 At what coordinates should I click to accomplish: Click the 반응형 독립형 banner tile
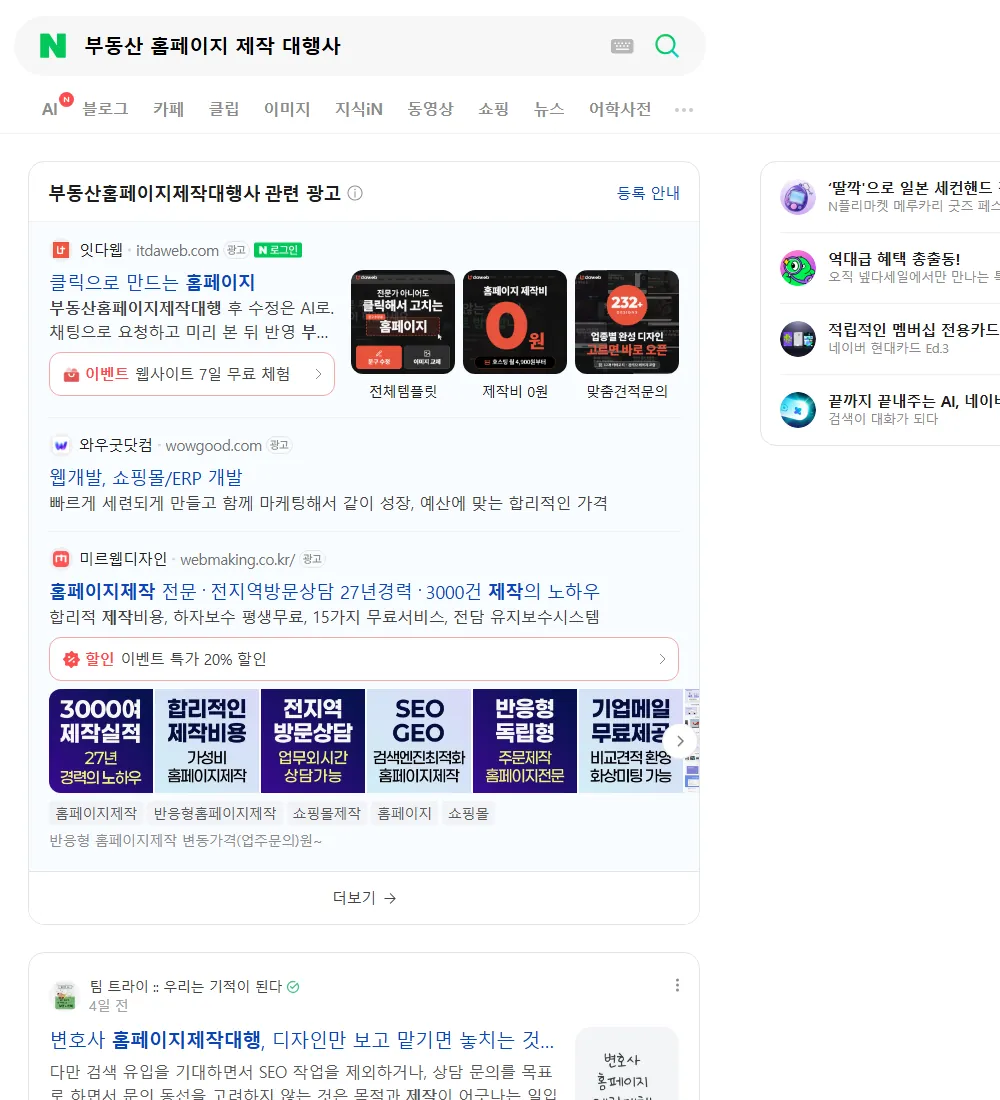tap(525, 741)
